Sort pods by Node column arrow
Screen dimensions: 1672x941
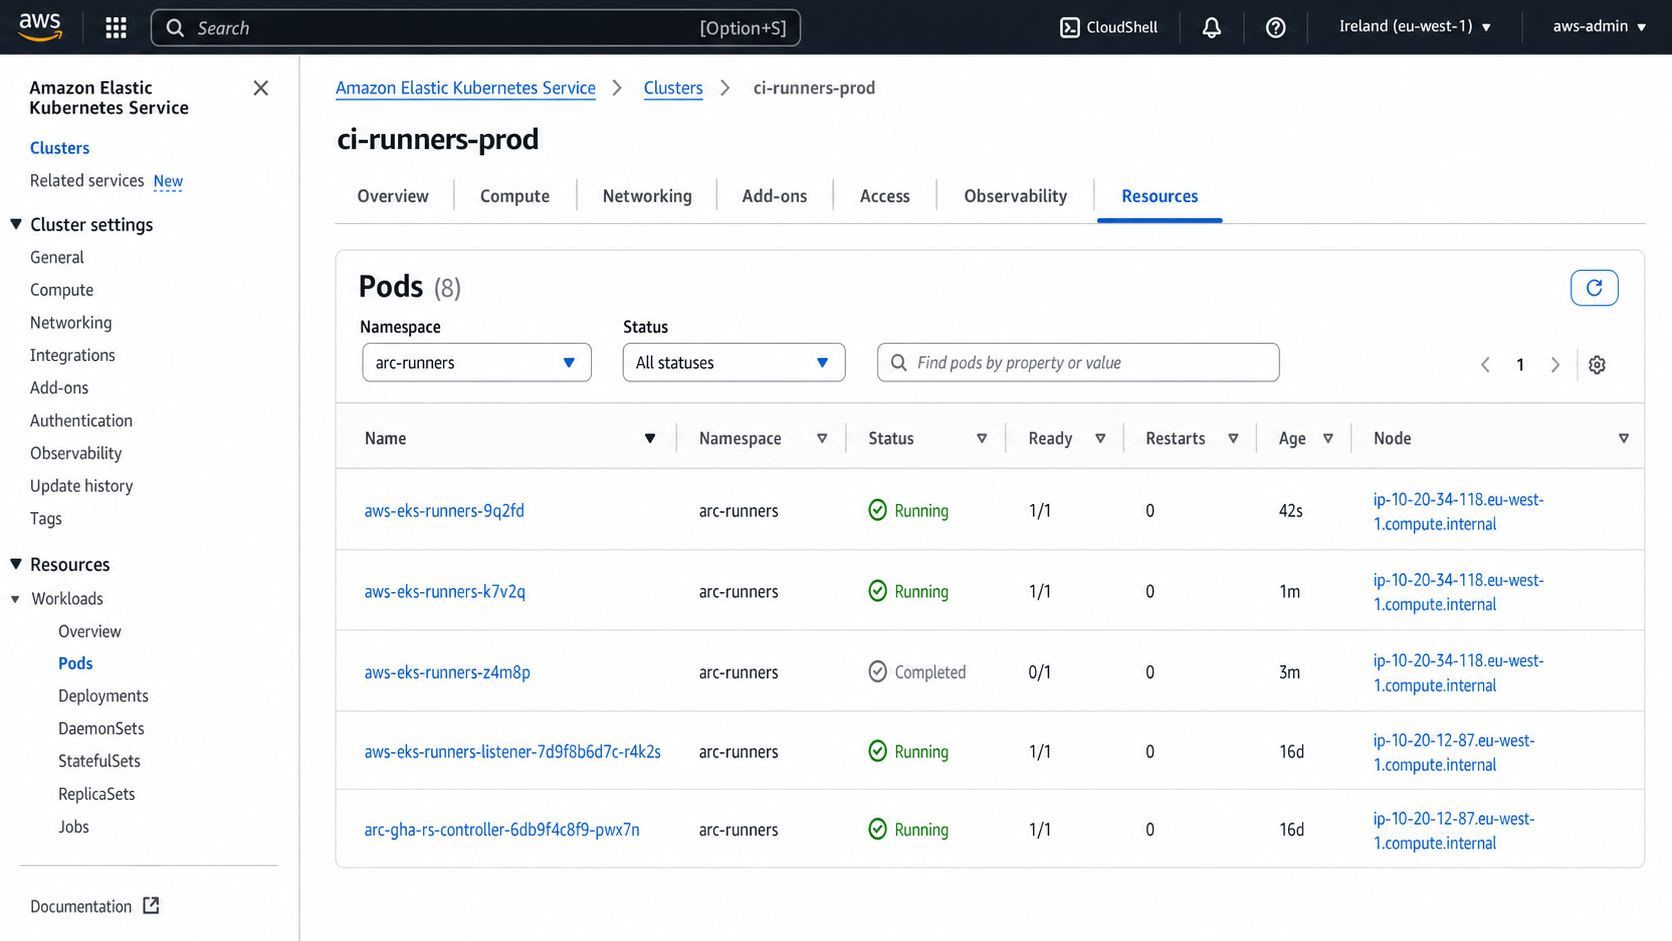pyautogui.click(x=1623, y=438)
